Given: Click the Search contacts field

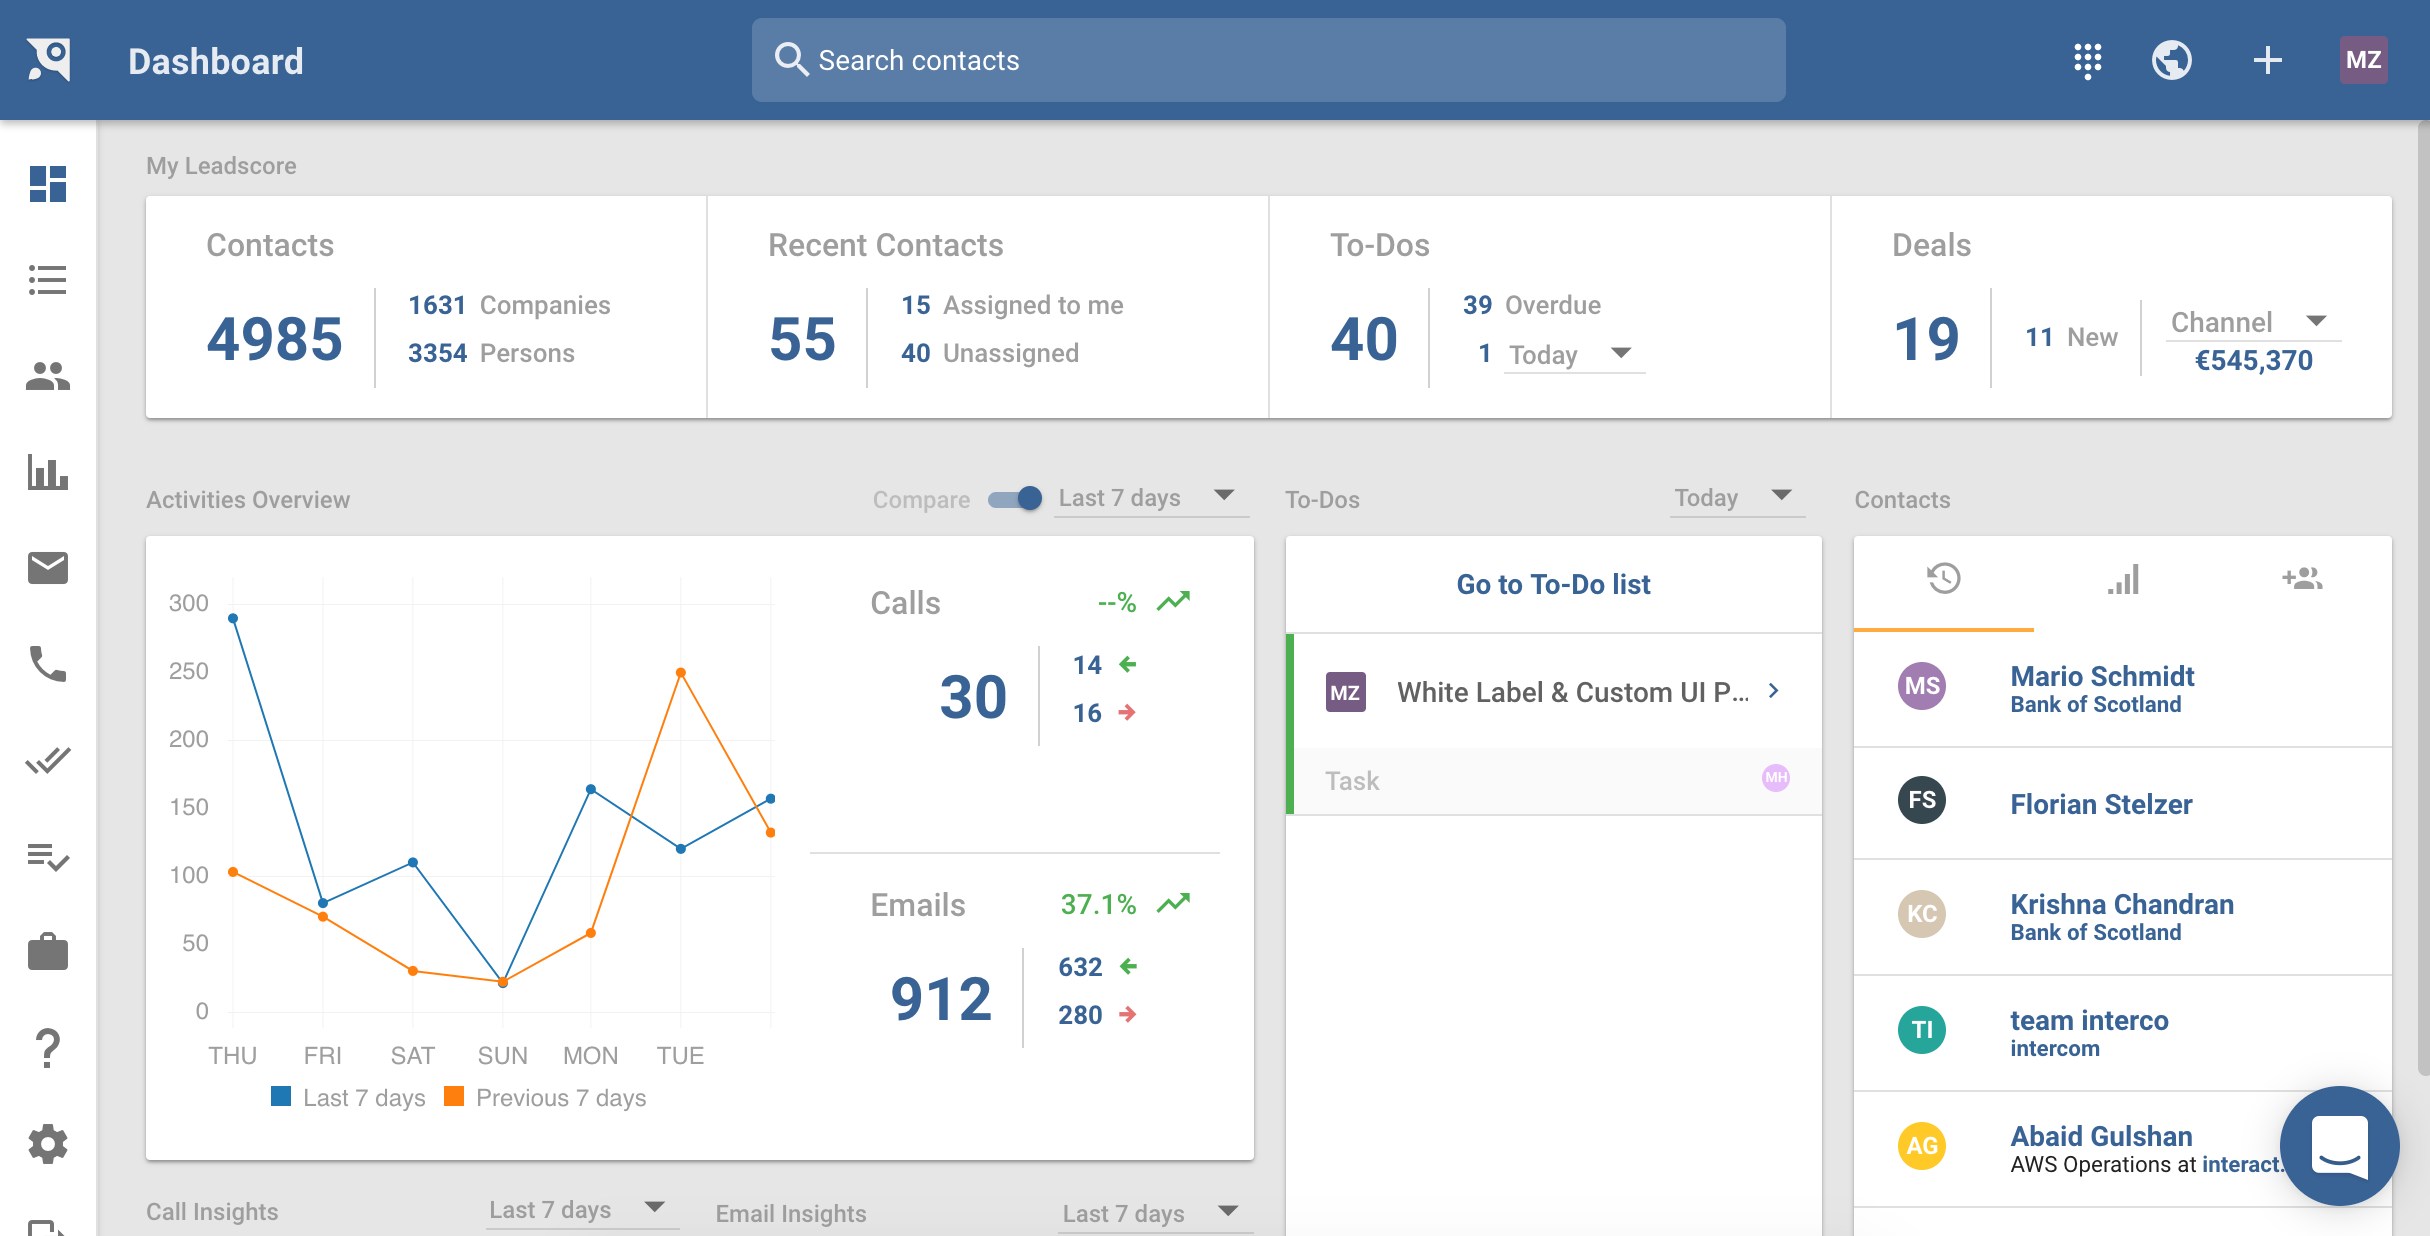Looking at the screenshot, I should pyautogui.click(x=1268, y=60).
